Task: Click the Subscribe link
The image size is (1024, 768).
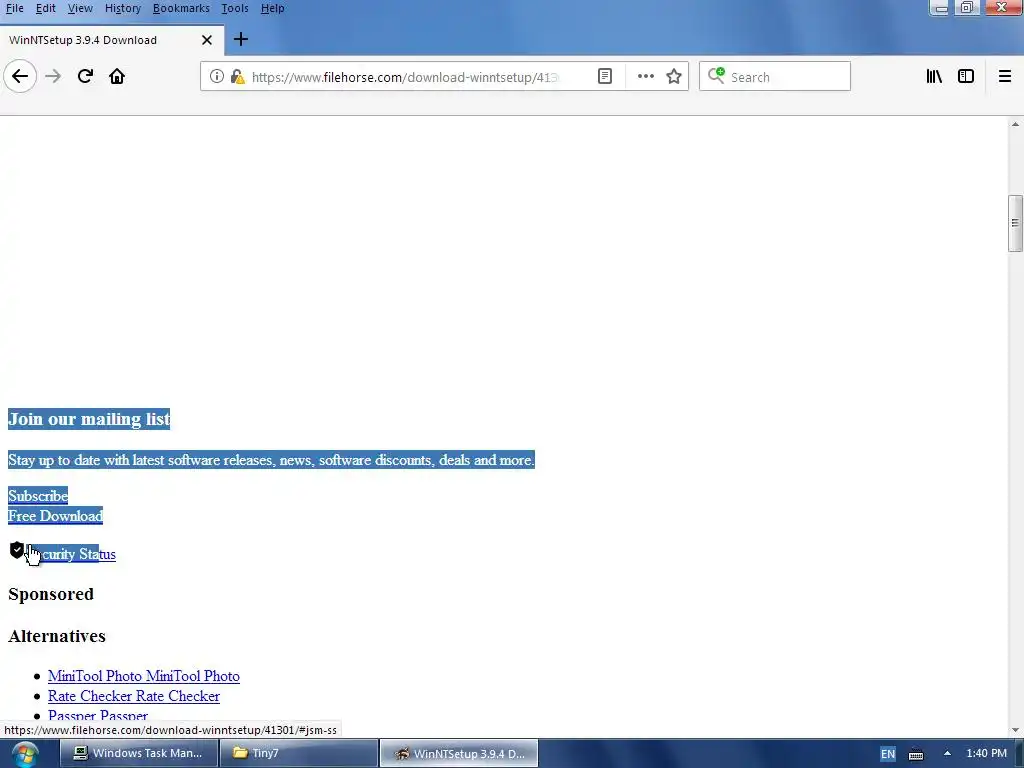Action: coord(38,496)
